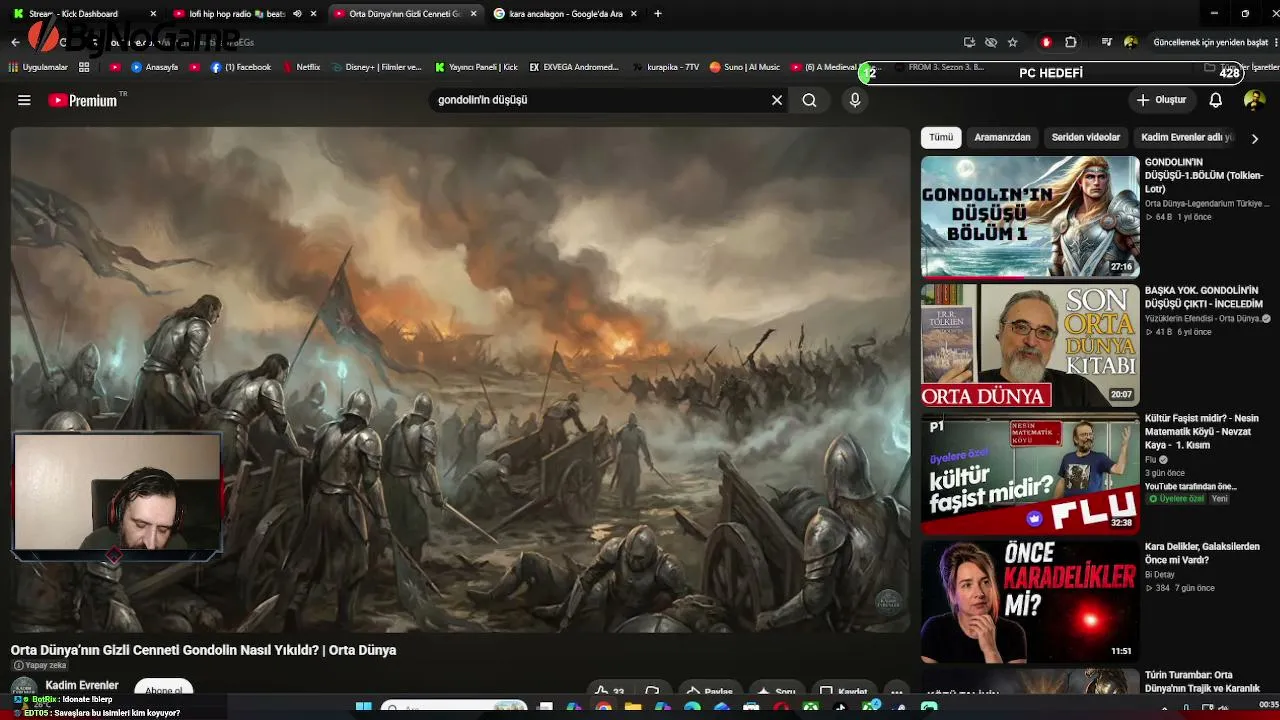Viewport: 1280px width, 720px height.
Task: Select the Tümü filter chip
Action: pyautogui.click(x=941, y=137)
